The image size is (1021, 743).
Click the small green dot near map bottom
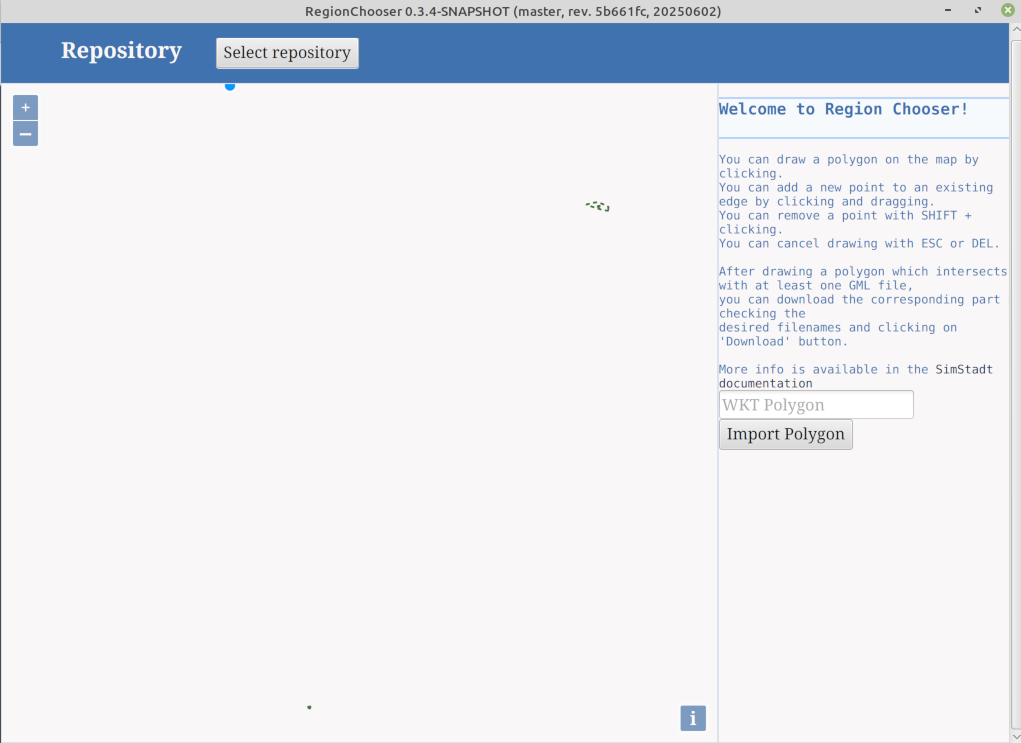(x=309, y=707)
